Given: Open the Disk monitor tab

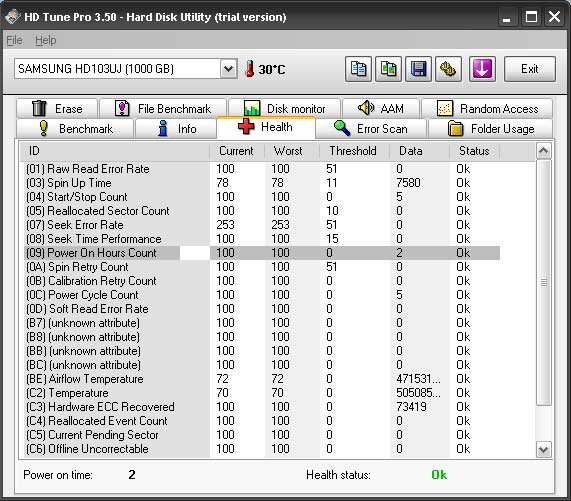Looking at the screenshot, I should point(284,109).
